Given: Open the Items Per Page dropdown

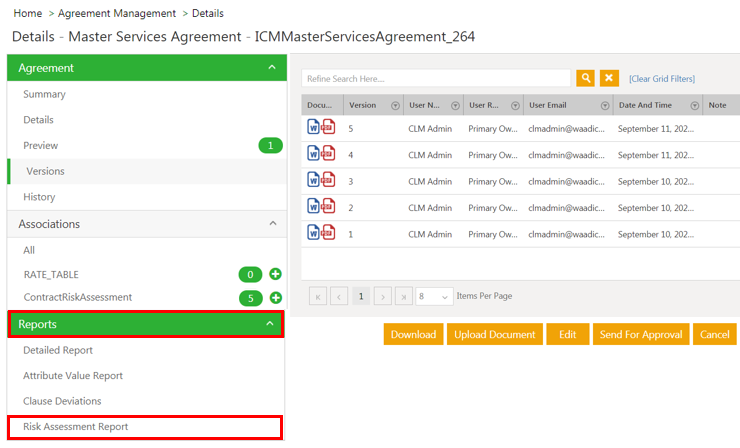Looking at the screenshot, I should click(433, 296).
